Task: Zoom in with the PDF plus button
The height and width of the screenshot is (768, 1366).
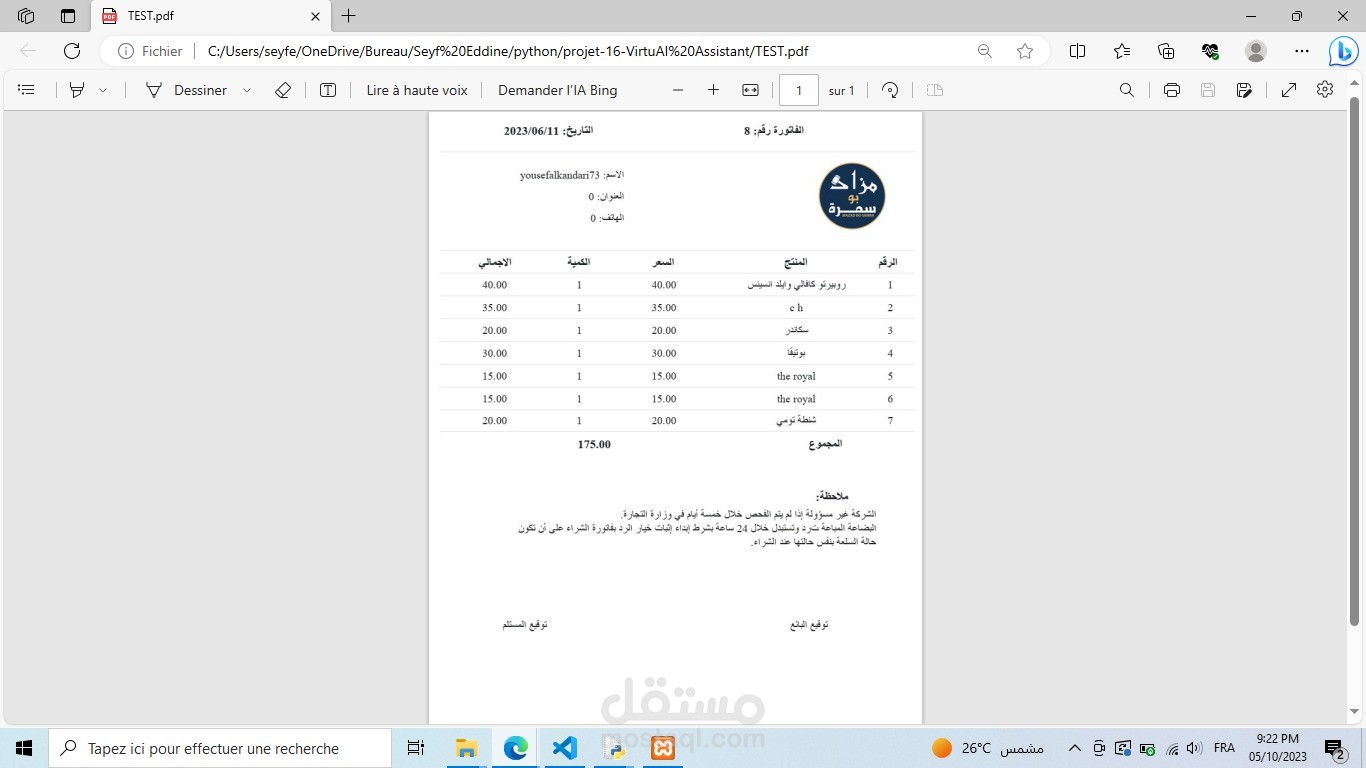Action: point(713,90)
